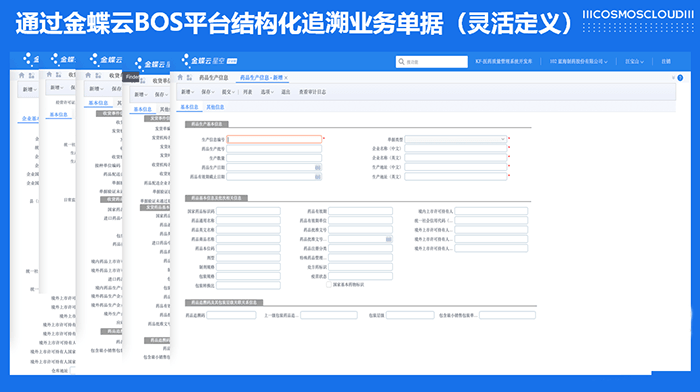This screenshot has width=700, height=392.
Task: Click into the 药品生产批号 field
Action: [x=274, y=149]
